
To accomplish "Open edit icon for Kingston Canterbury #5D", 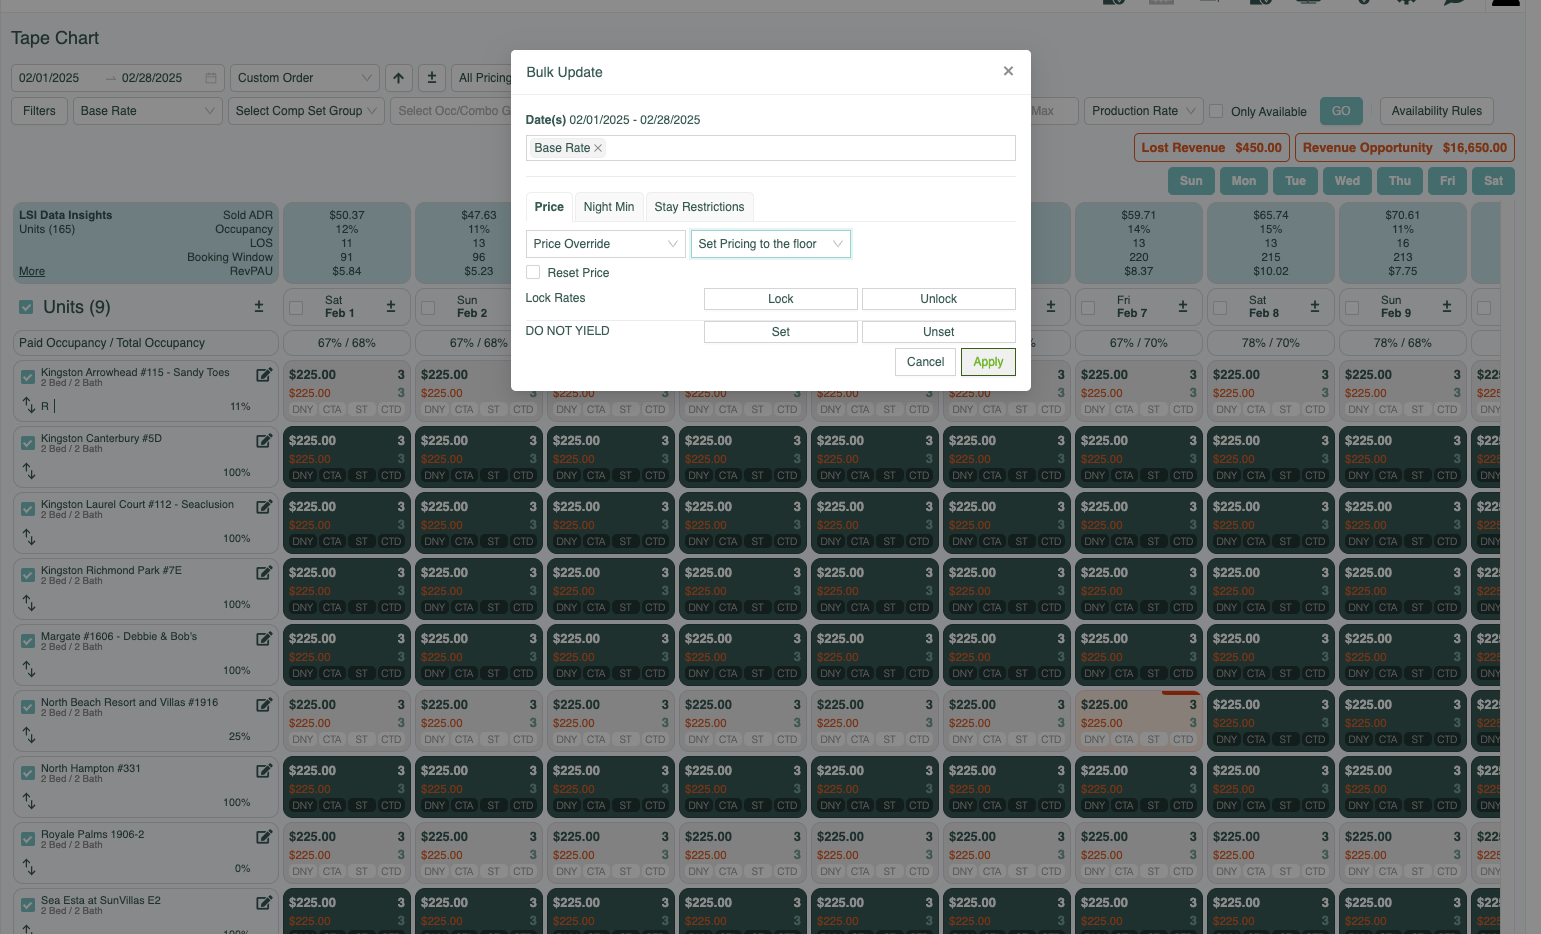I will click(264, 441).
